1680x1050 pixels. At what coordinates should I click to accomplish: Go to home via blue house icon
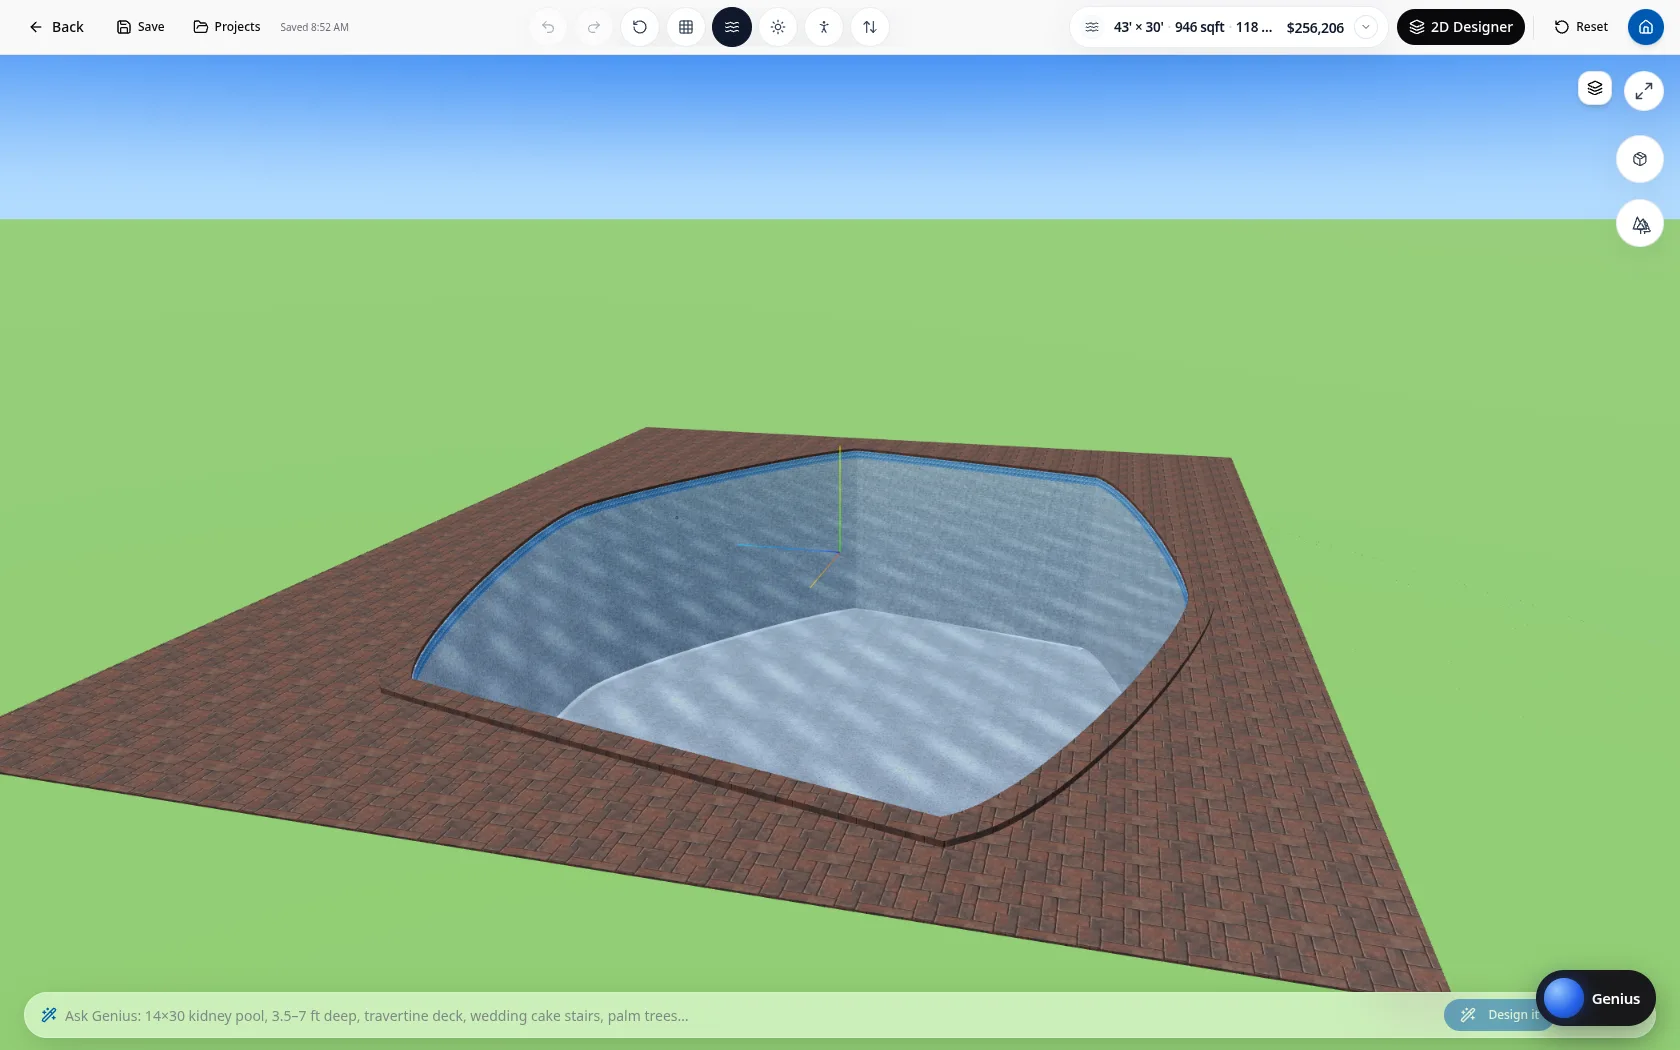[1646, 27]
